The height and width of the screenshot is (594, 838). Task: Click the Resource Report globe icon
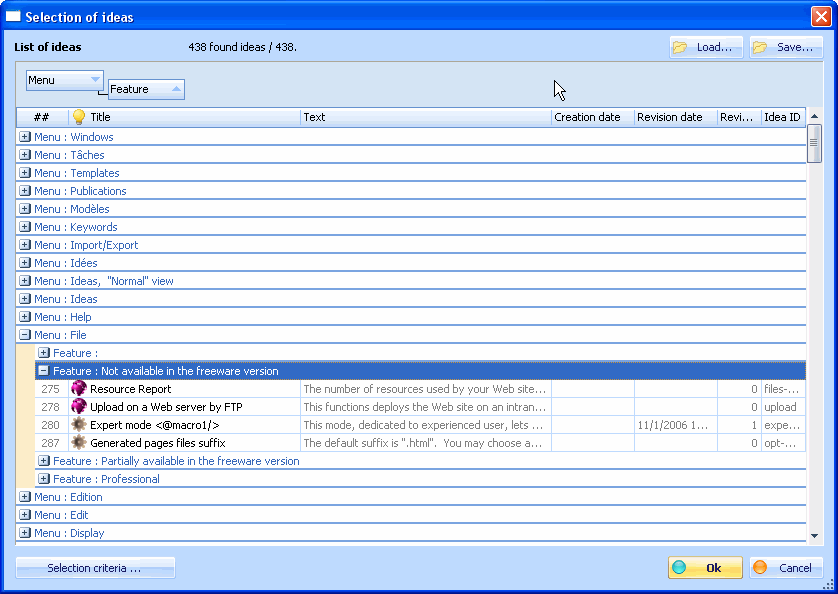pyautogui.click(x=79, y=388)
